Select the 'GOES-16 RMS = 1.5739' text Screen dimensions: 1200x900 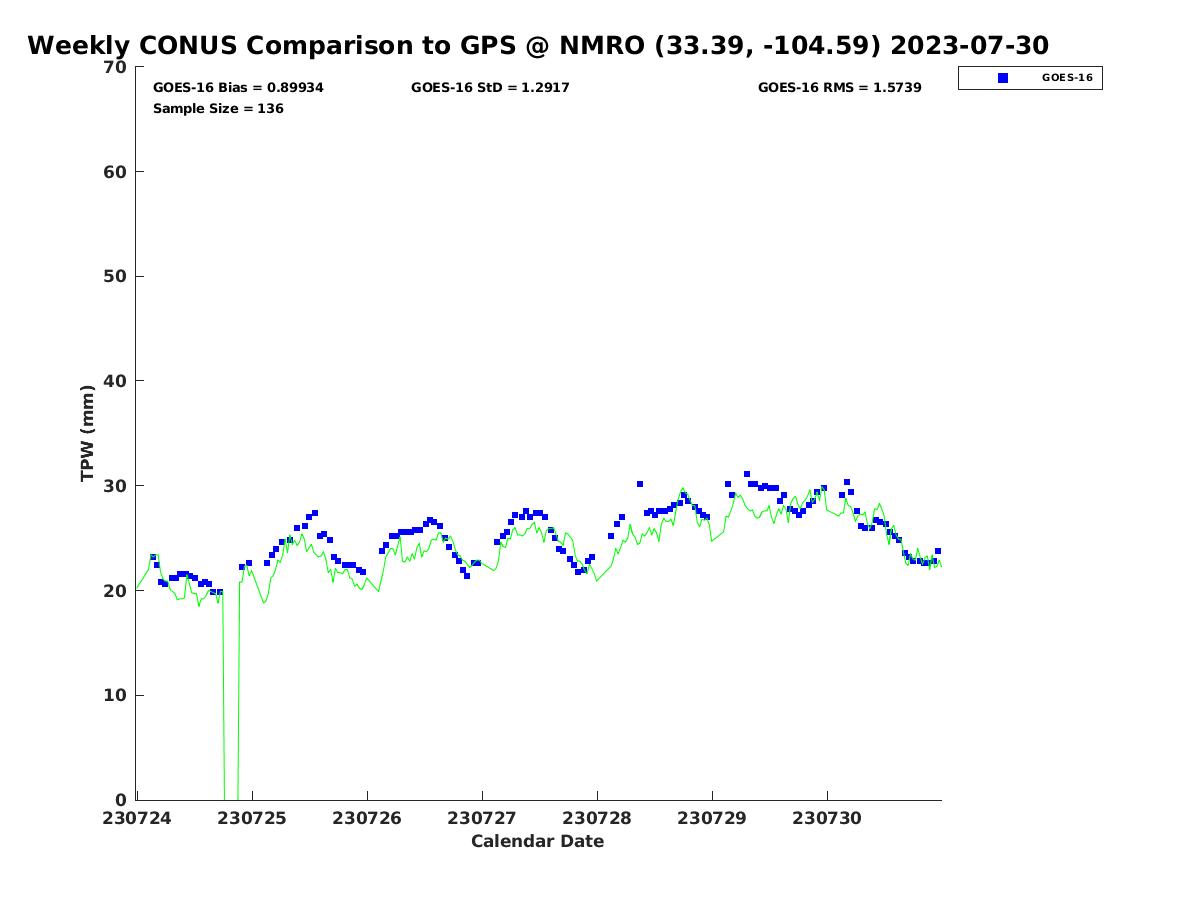click(x=840, y=88)
